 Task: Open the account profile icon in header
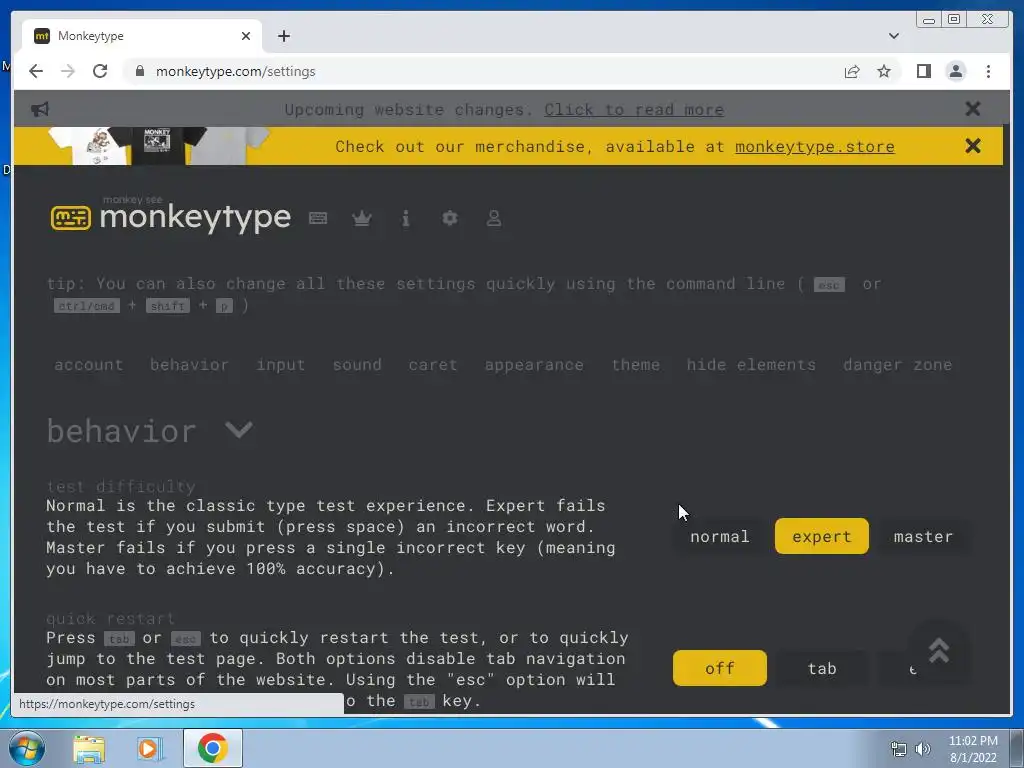coord(494,218)
